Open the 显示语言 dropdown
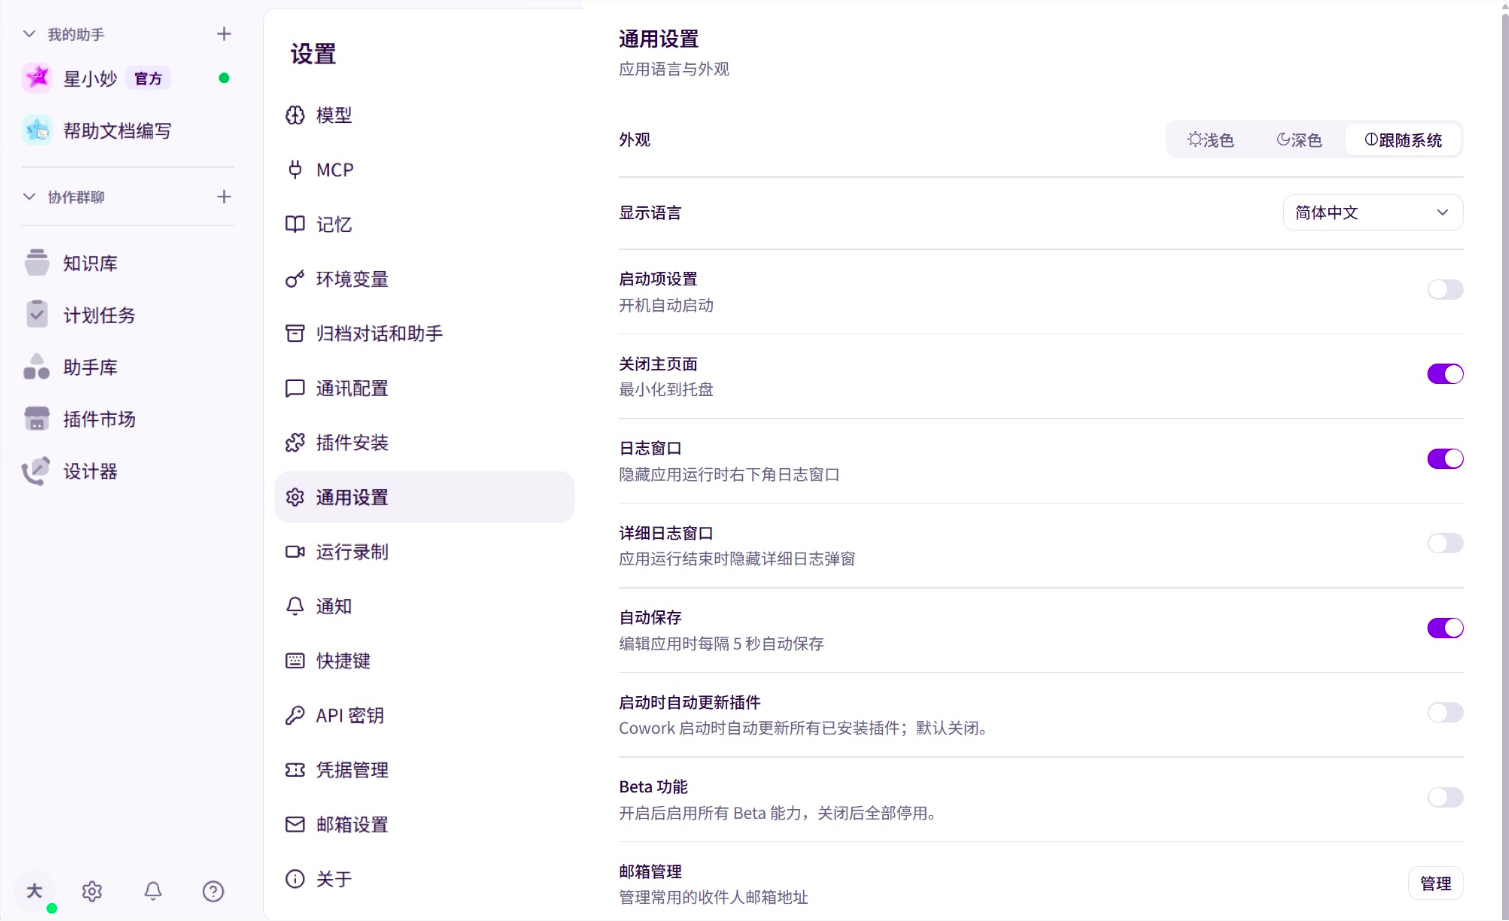 (x=1373, y=213)
